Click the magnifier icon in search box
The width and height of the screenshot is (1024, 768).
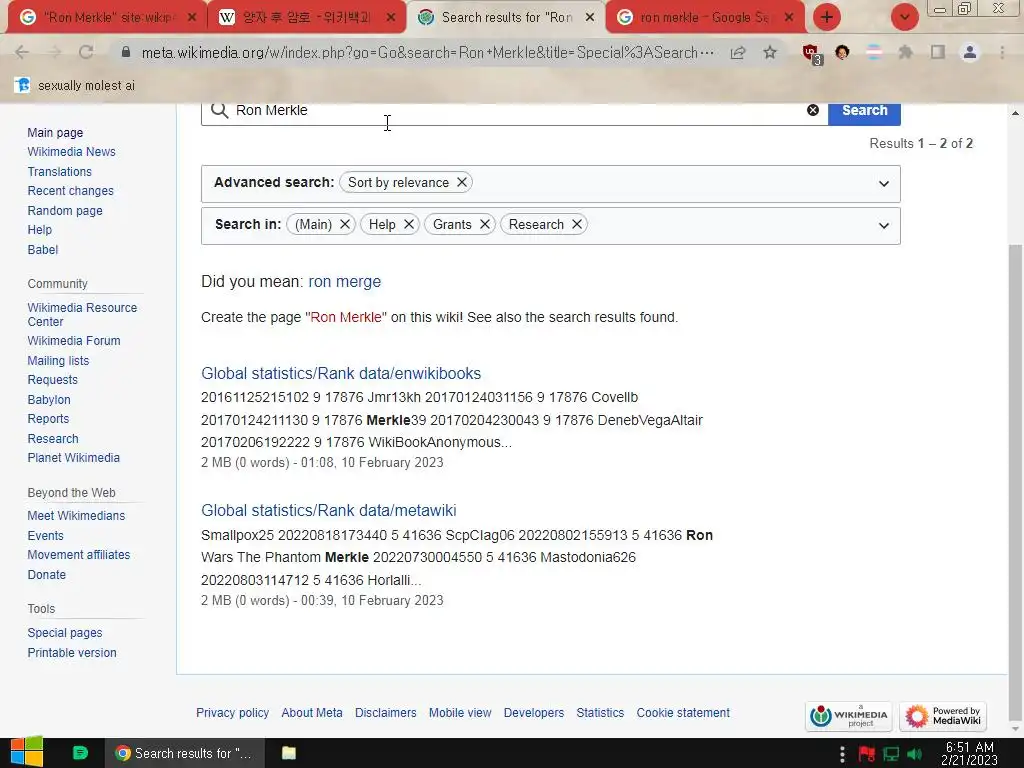click(x=219, y=110)
